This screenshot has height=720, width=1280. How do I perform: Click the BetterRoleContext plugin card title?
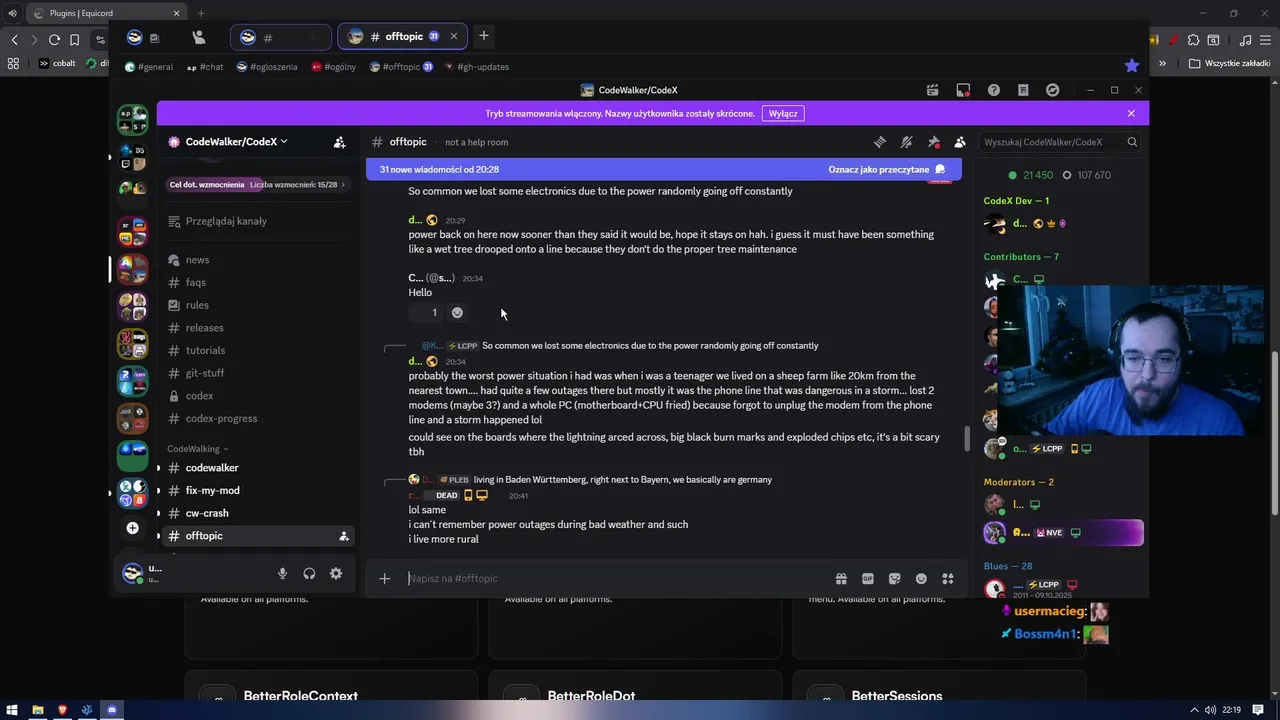point(300,696)
